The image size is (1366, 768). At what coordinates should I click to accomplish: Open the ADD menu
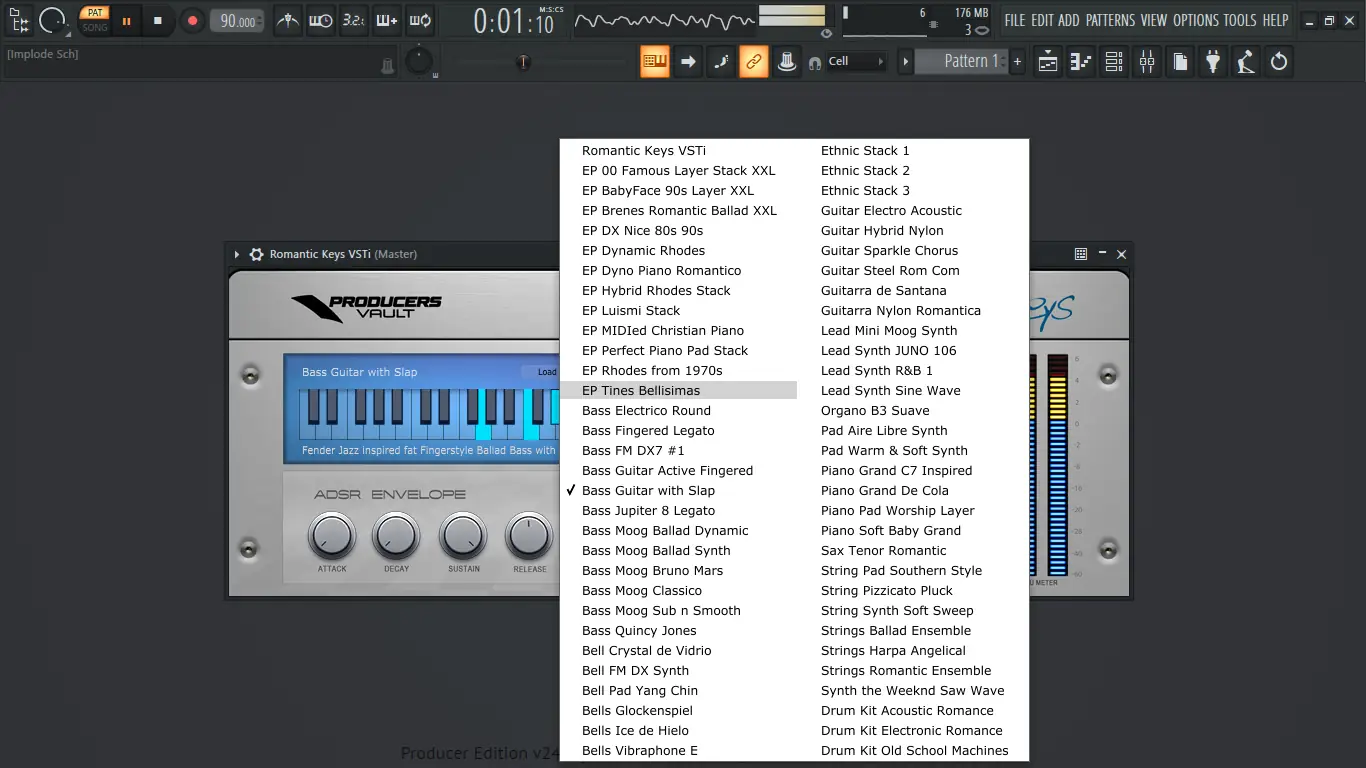click(1069, 20)
